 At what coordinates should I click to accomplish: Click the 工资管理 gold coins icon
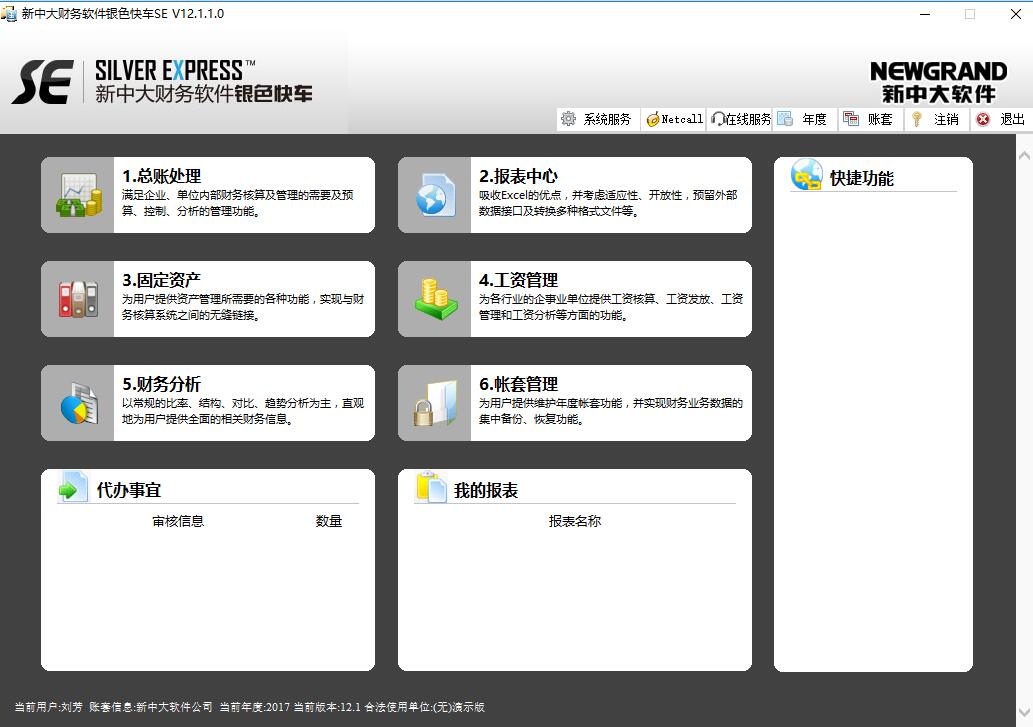click(436, 299)
